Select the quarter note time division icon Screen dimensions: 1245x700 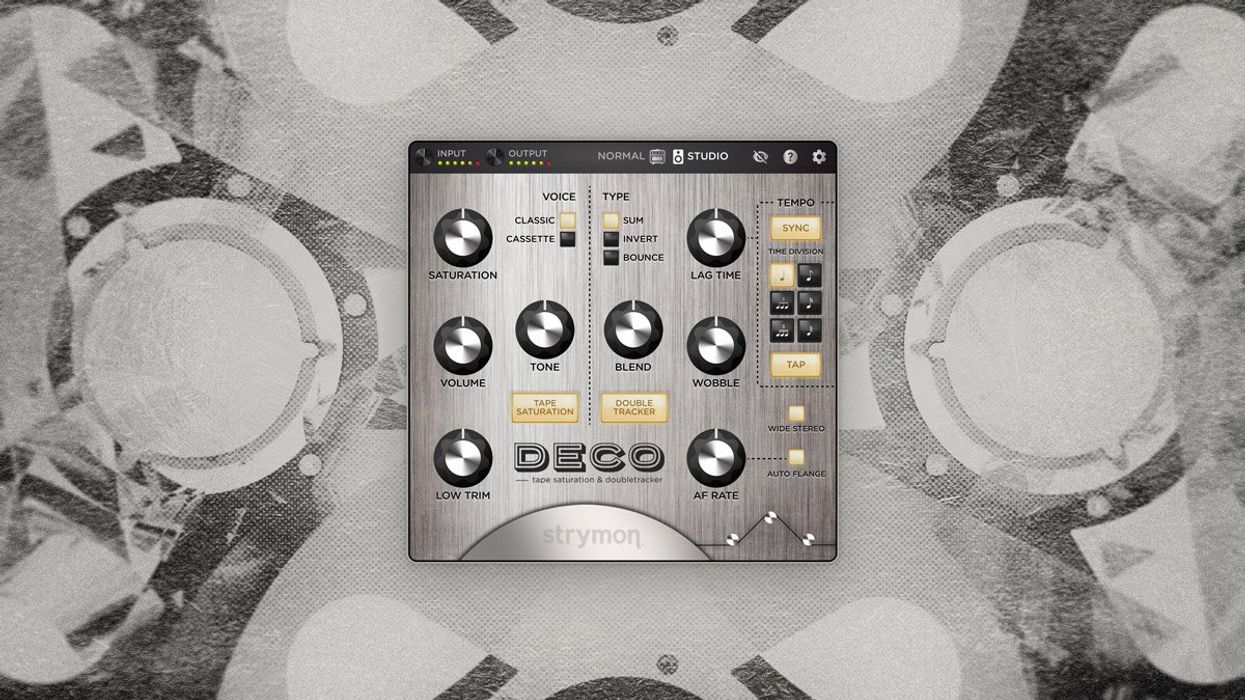[x=783, y=277]
